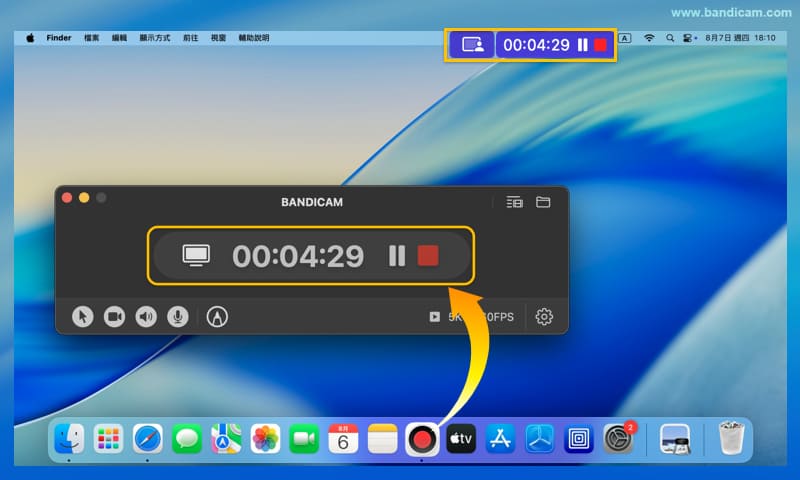Open Bandicam settings gear
Viewport: 800px width, 480px height.
(x=544, y=317)
